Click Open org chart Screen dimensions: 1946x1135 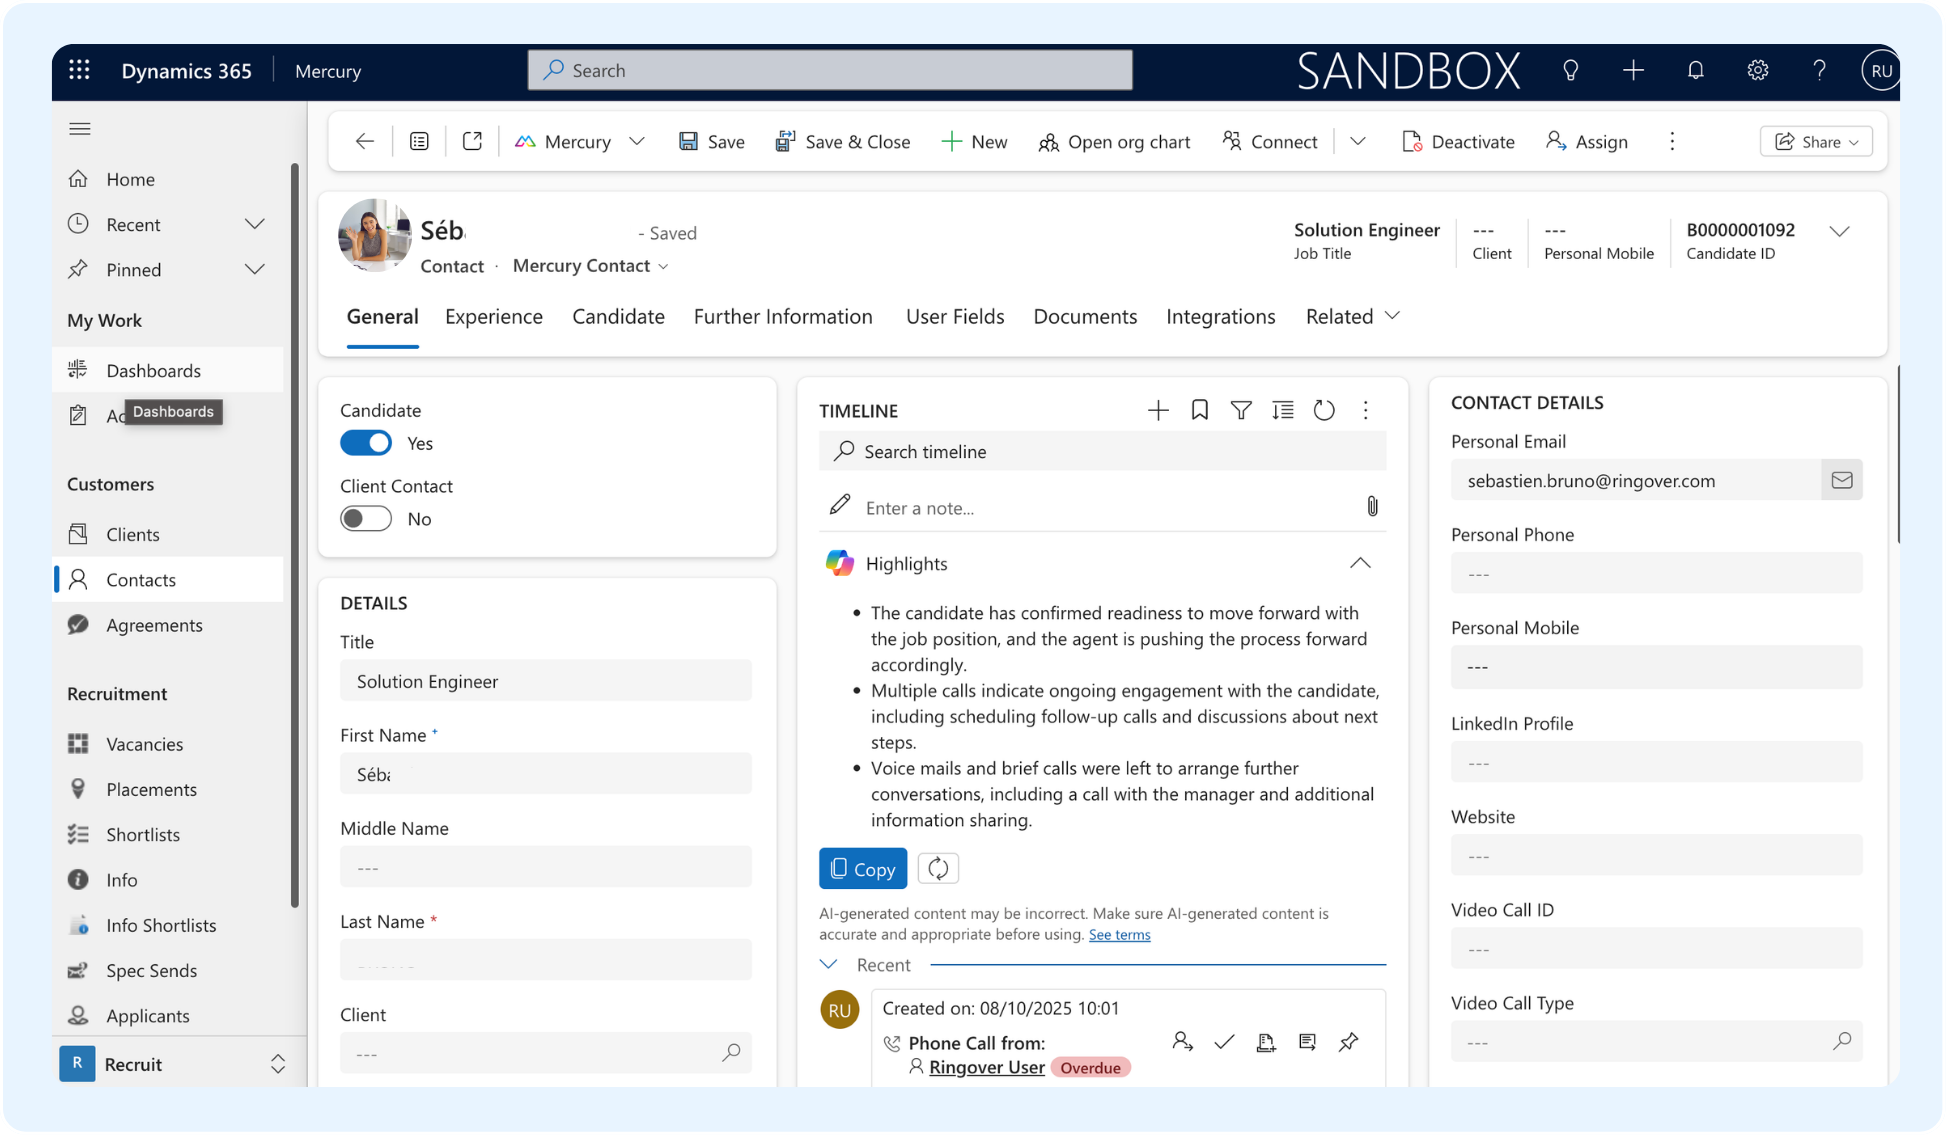click(1114, 142)
